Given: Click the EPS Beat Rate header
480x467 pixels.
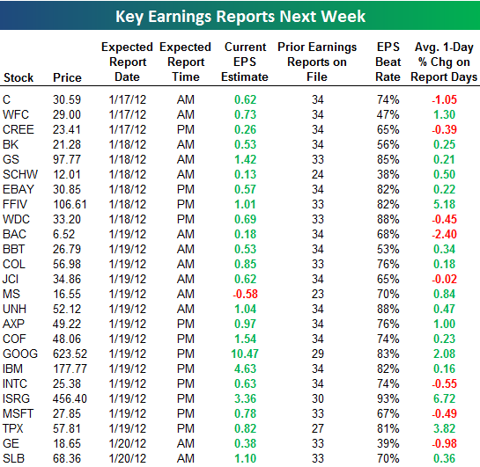Looking at the screenshot, I should point(388,62).
